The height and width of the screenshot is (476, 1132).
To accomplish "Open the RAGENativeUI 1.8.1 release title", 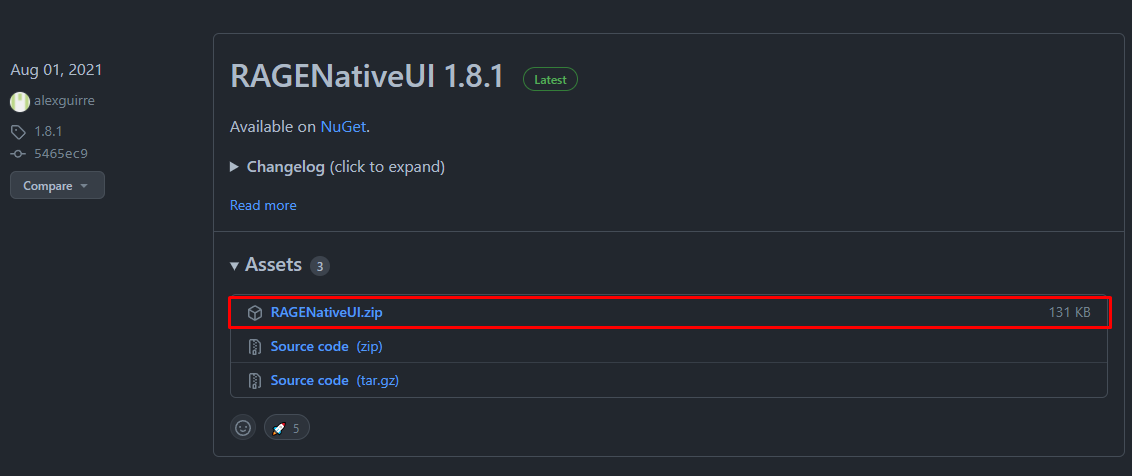I will [x=366, y=77].
